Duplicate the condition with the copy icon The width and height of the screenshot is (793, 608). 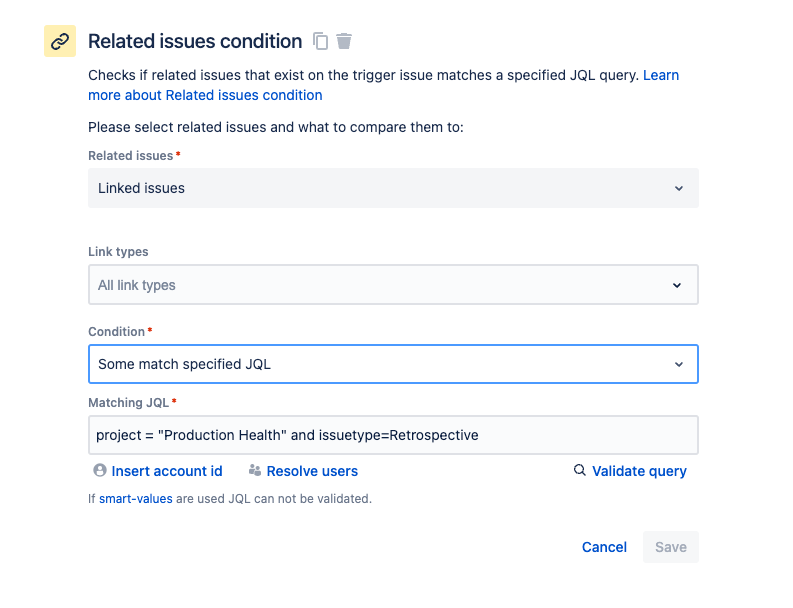pyautogui.click(x=320, y=41)
